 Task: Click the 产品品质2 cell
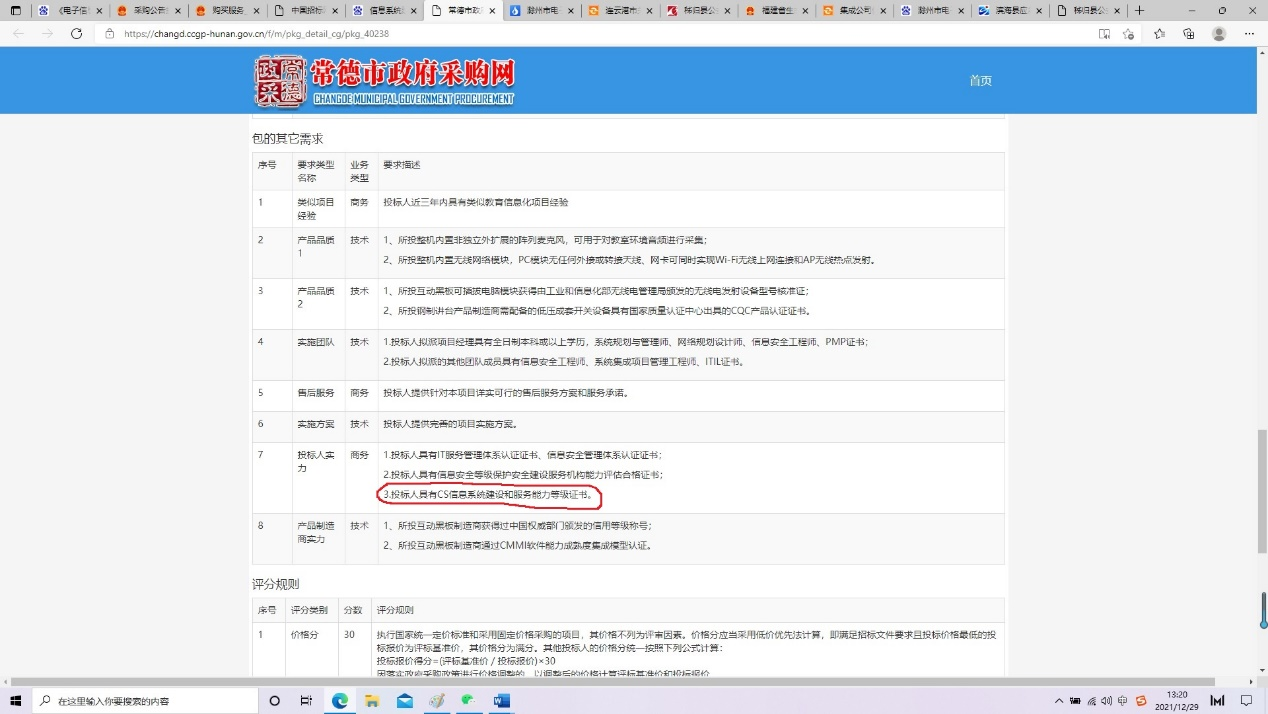(317, 304)
